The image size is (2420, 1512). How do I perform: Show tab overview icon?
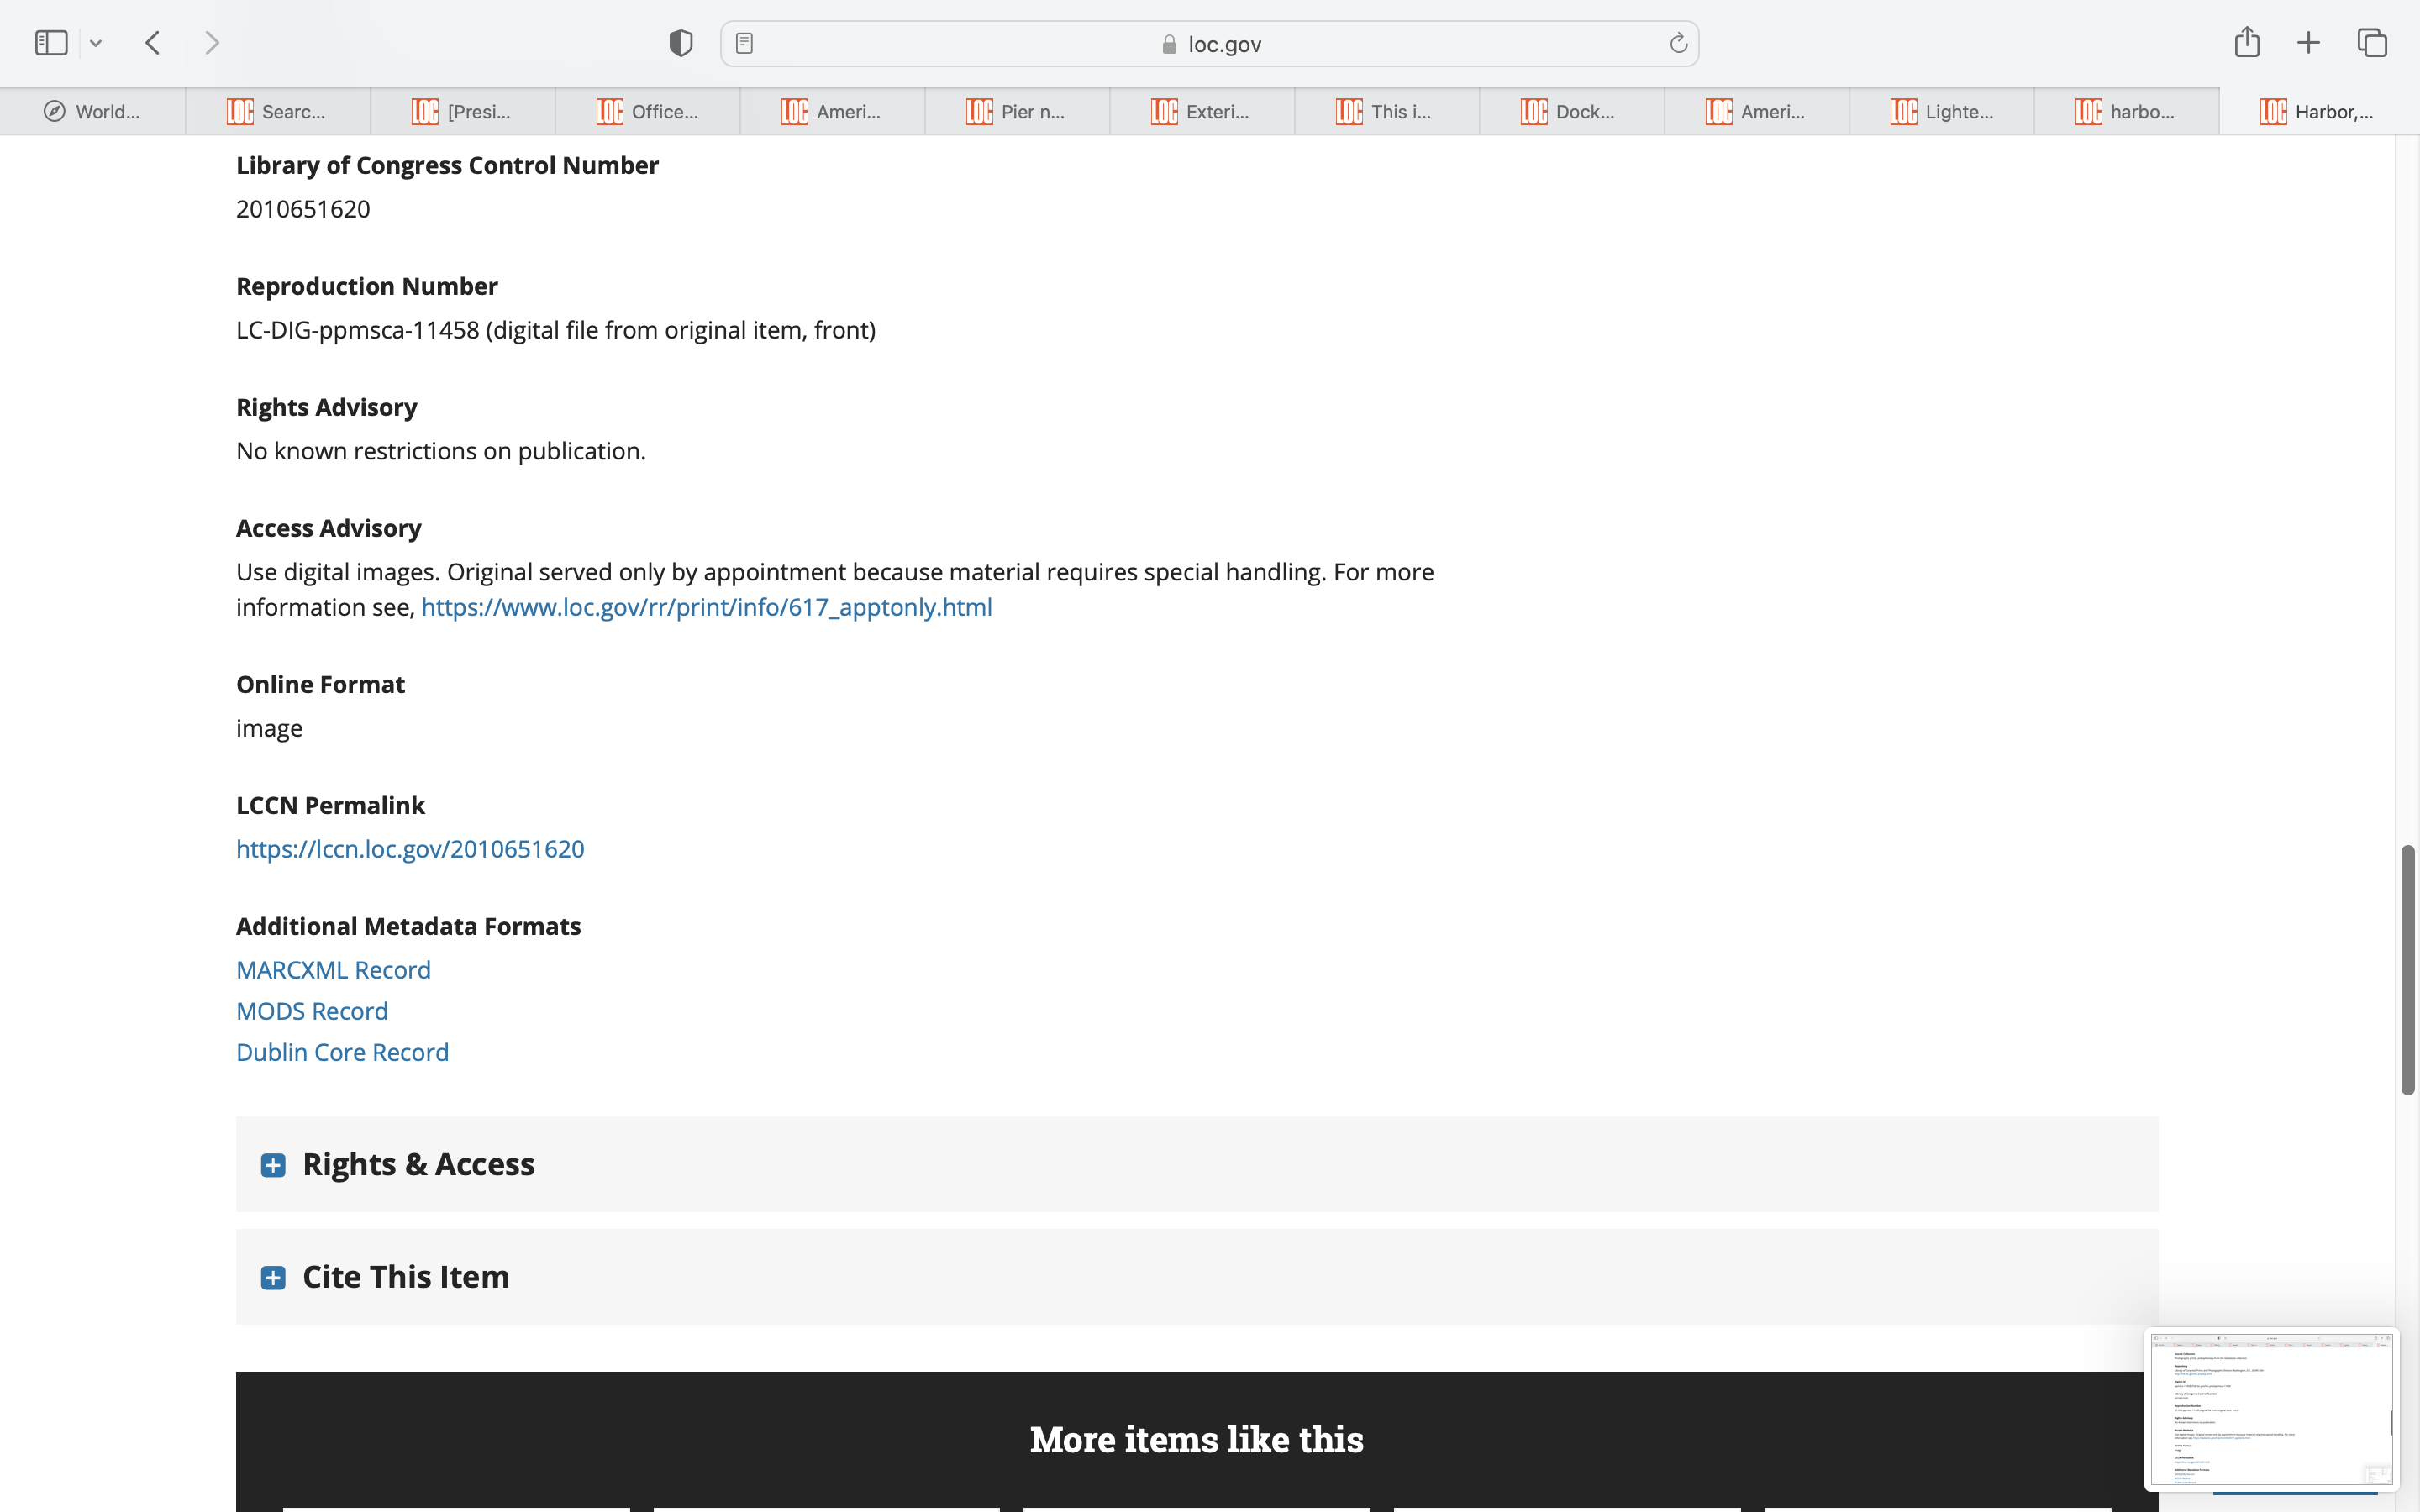point(2372,43)
